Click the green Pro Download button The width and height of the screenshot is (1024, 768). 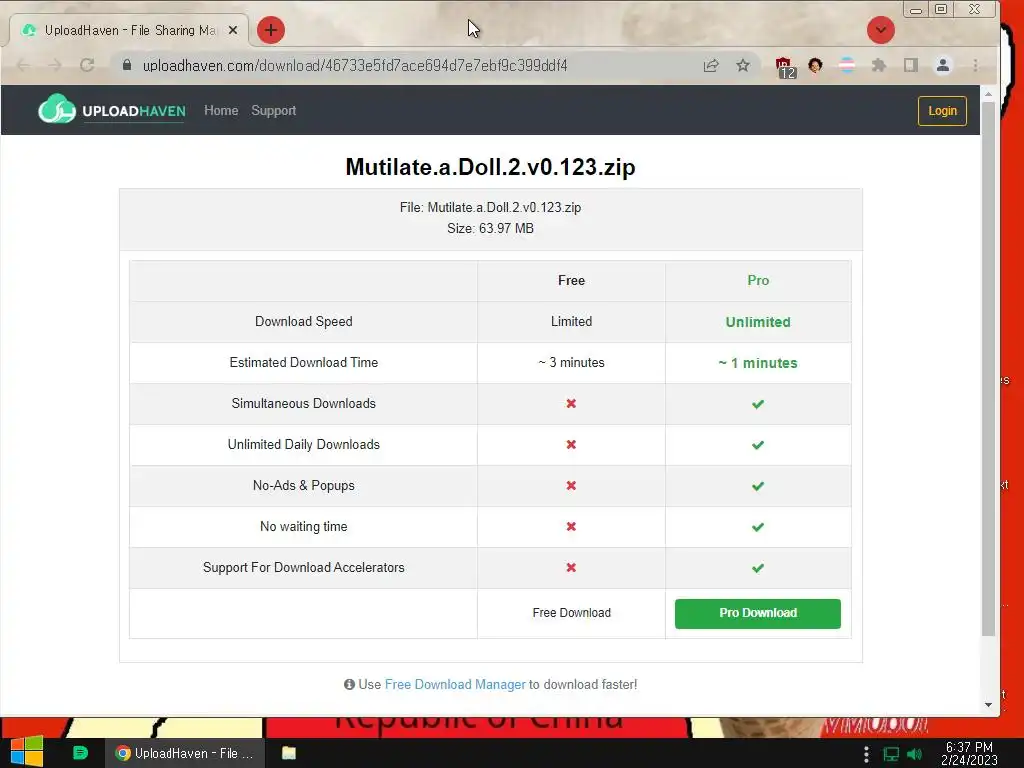[x=758, y=613]
